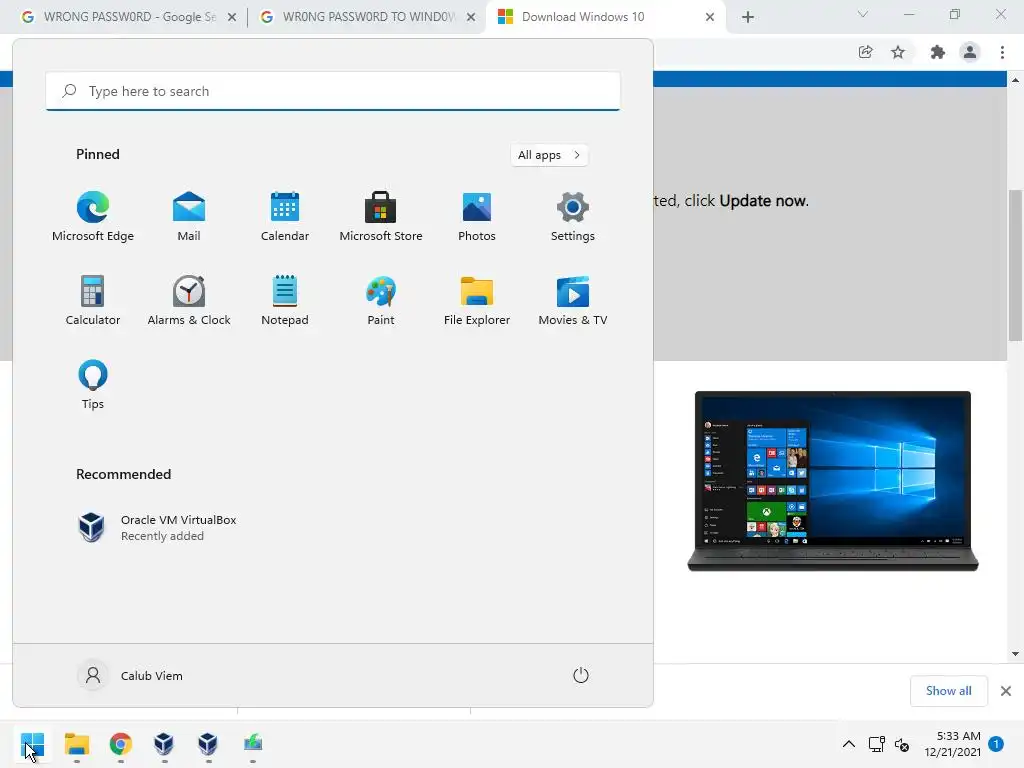Show hidden system tray icons
1024x768 pixels.
pos(848,744)
